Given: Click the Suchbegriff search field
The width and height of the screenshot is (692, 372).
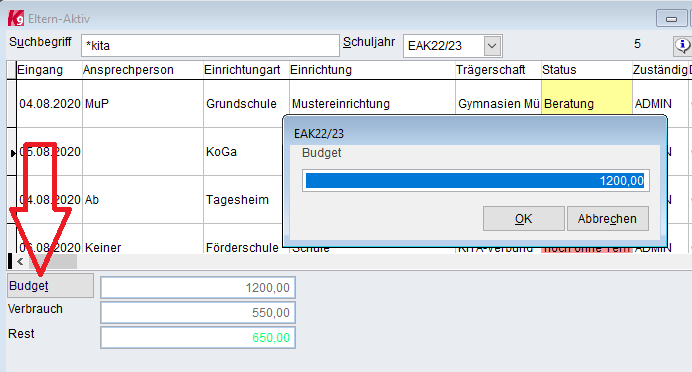Looking at the screenshot, I should 210,45.
